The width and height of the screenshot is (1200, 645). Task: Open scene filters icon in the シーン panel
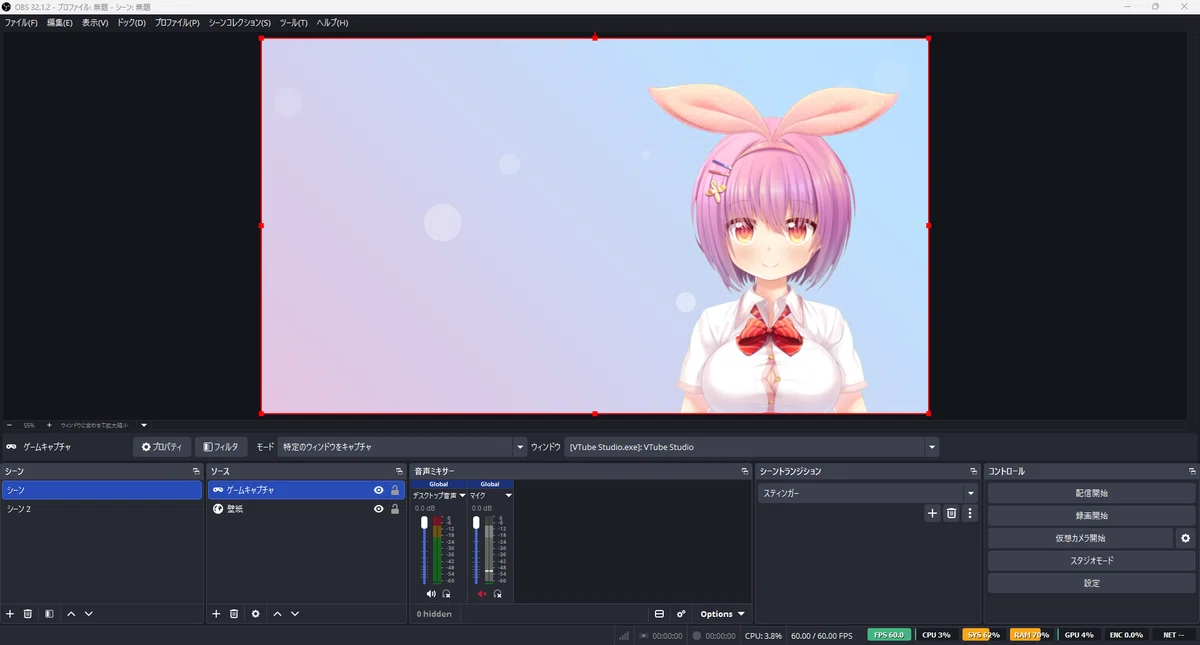(x=49, y=614)
